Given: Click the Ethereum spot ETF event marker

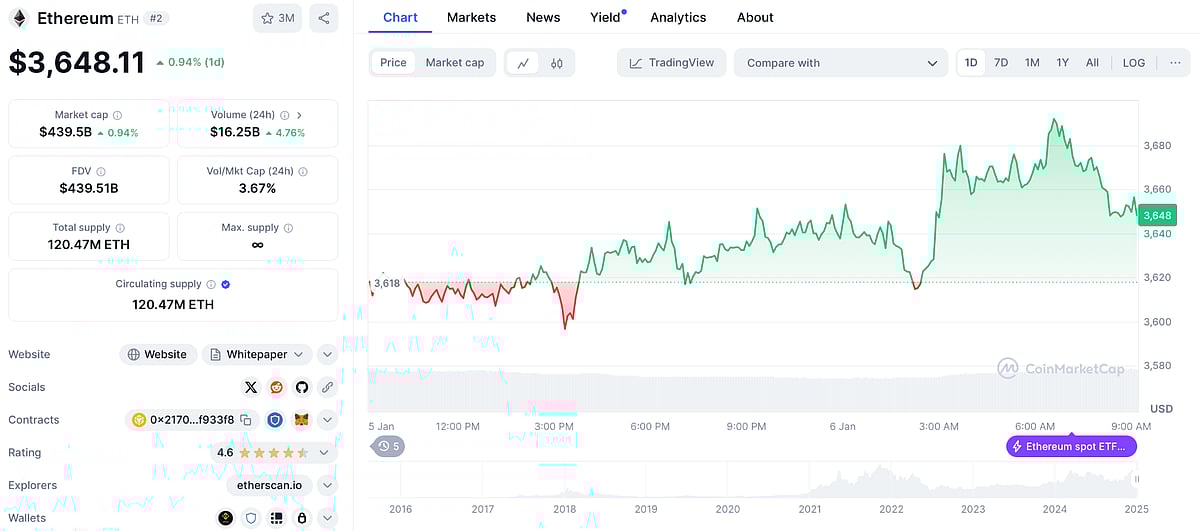Looking at the screenshot, I should tap(1071, 446).
